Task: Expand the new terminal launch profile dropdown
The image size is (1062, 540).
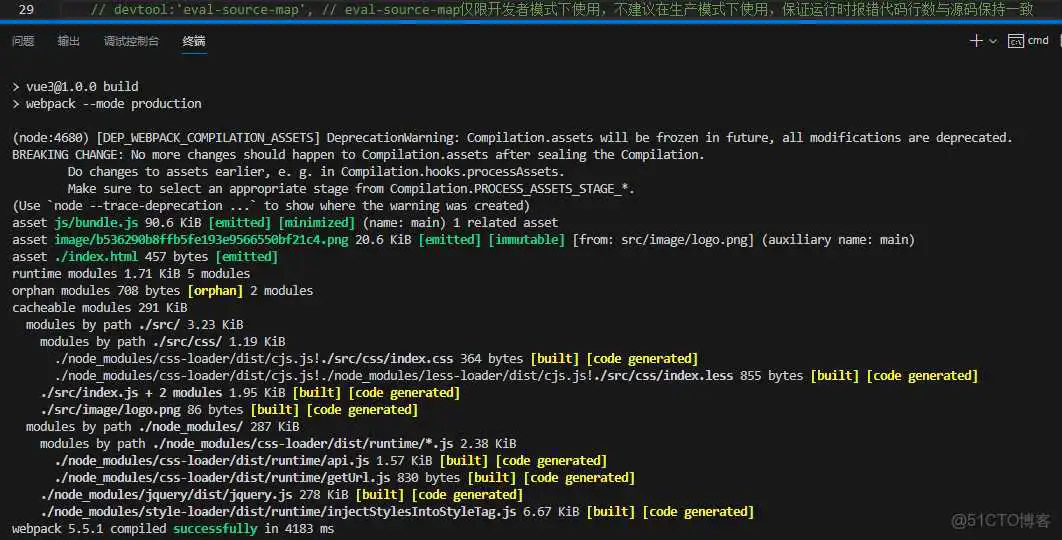Action: coord(993,41)
